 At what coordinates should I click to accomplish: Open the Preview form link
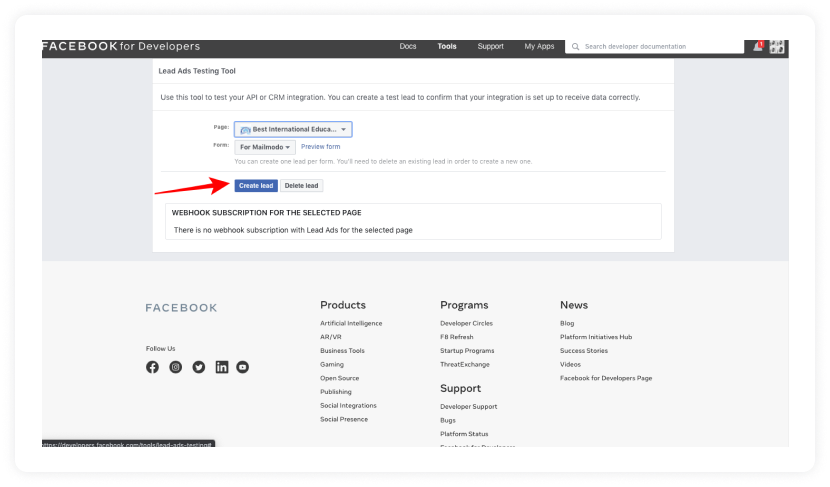[x=321, y=147]
